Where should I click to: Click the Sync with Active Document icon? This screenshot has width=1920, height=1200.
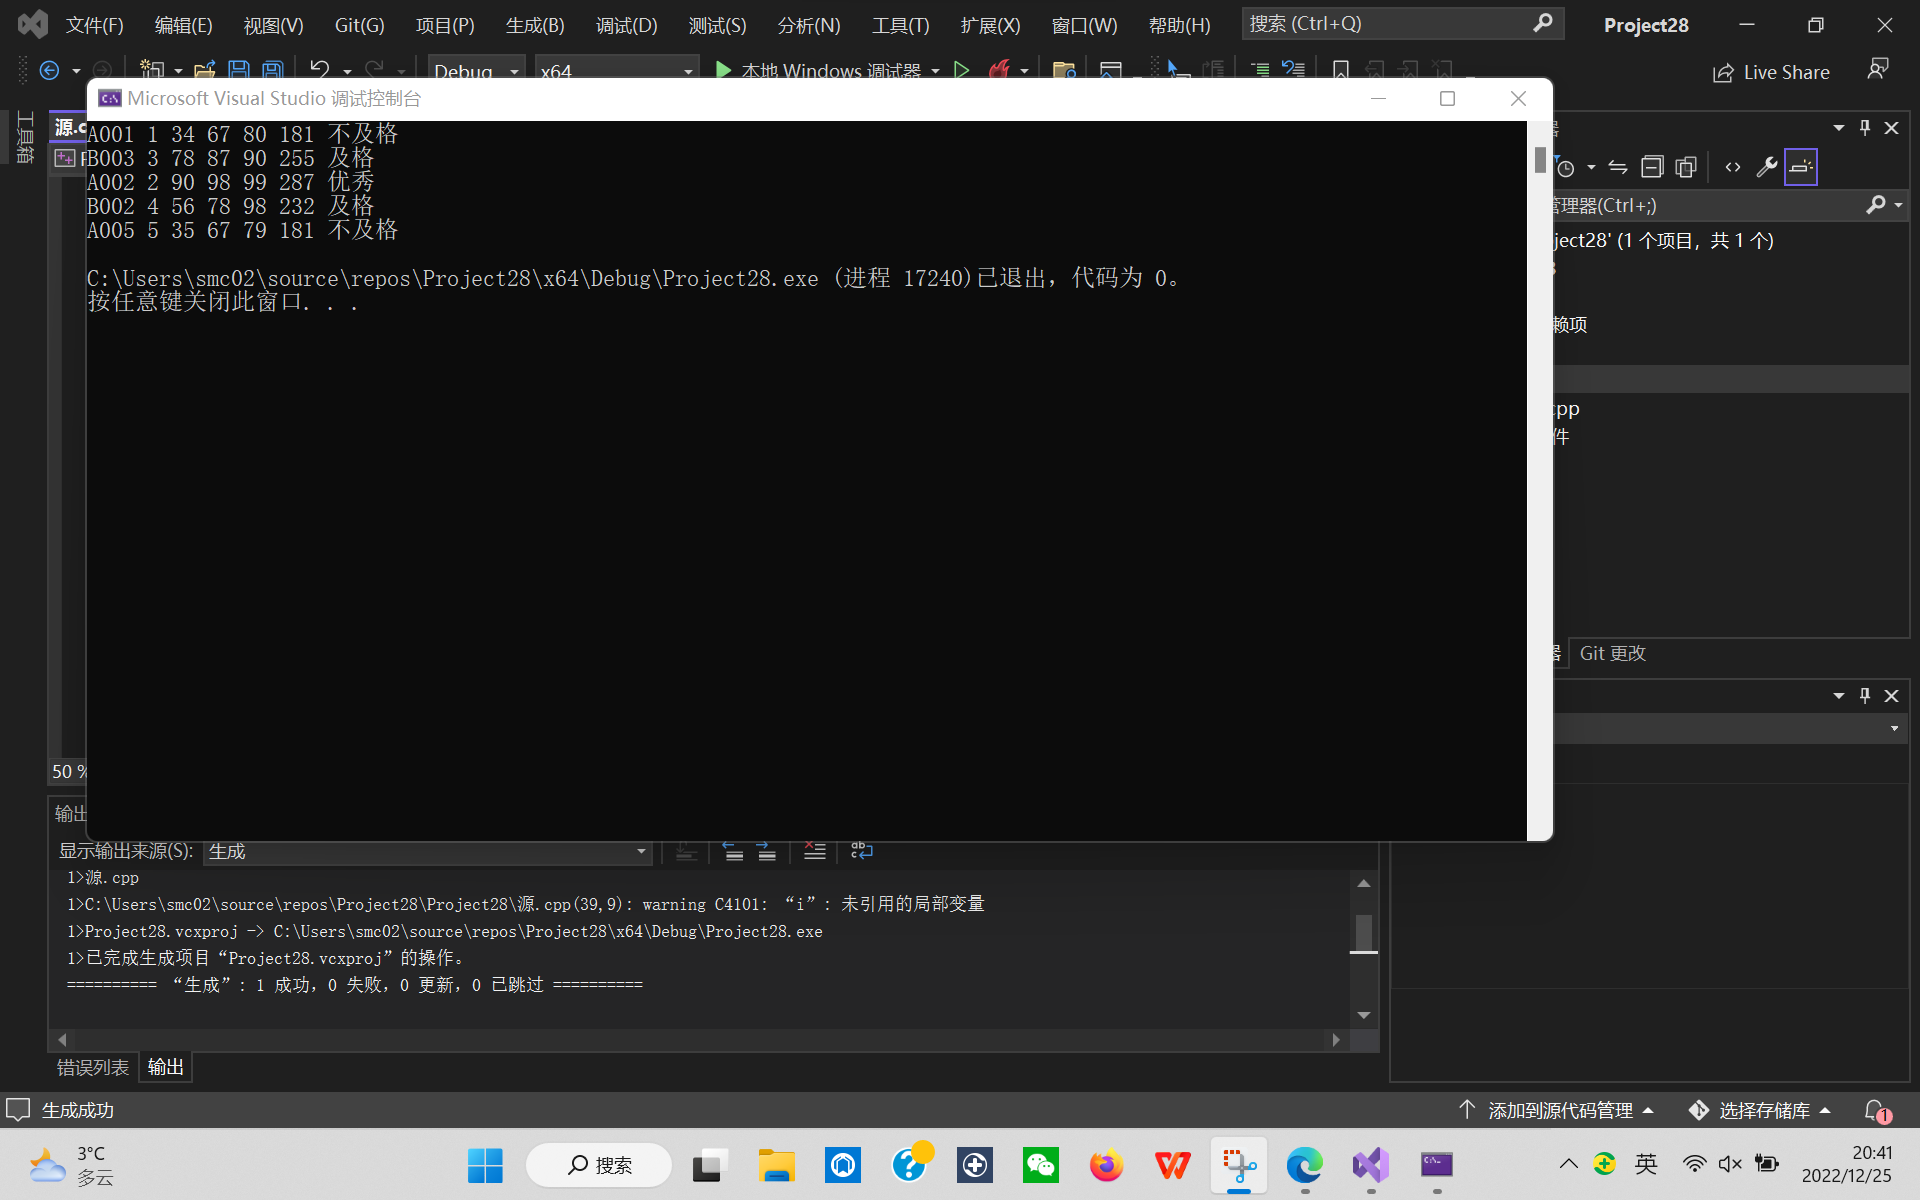coord(1618,167)
